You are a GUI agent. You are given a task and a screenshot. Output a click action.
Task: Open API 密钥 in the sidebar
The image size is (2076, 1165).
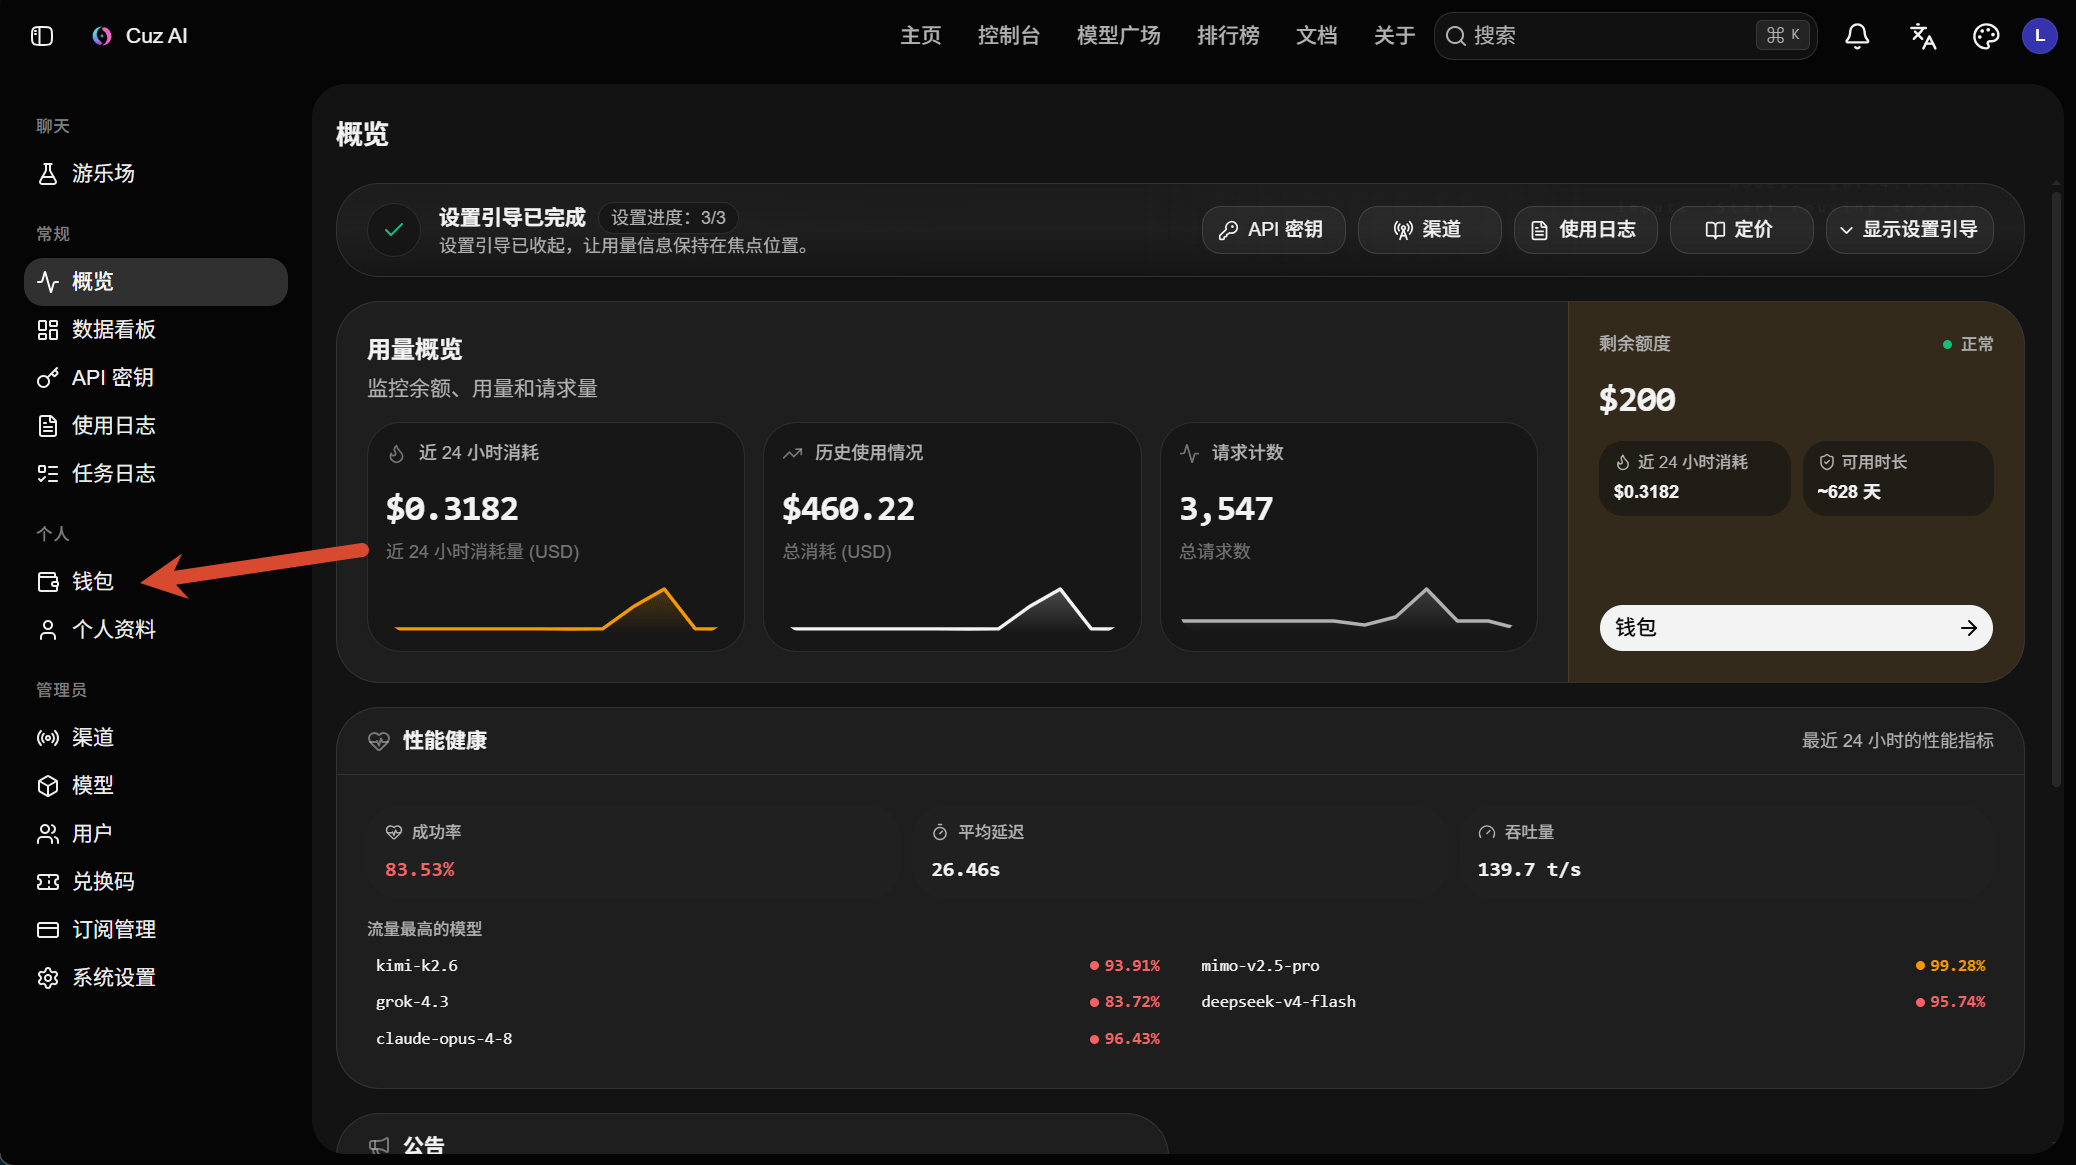click(156, 378)
